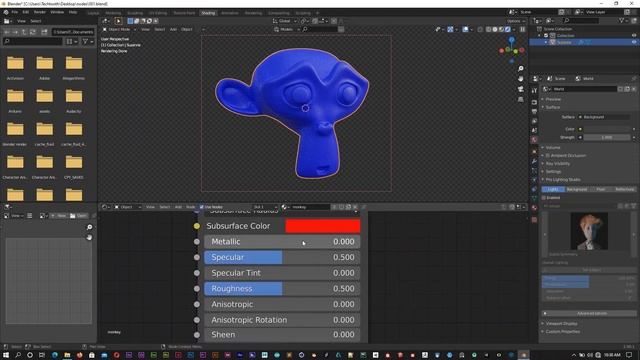Open the Tool properties tab icon
The image size is (640, 360).
pyautogui.click(x=534, y=91)
